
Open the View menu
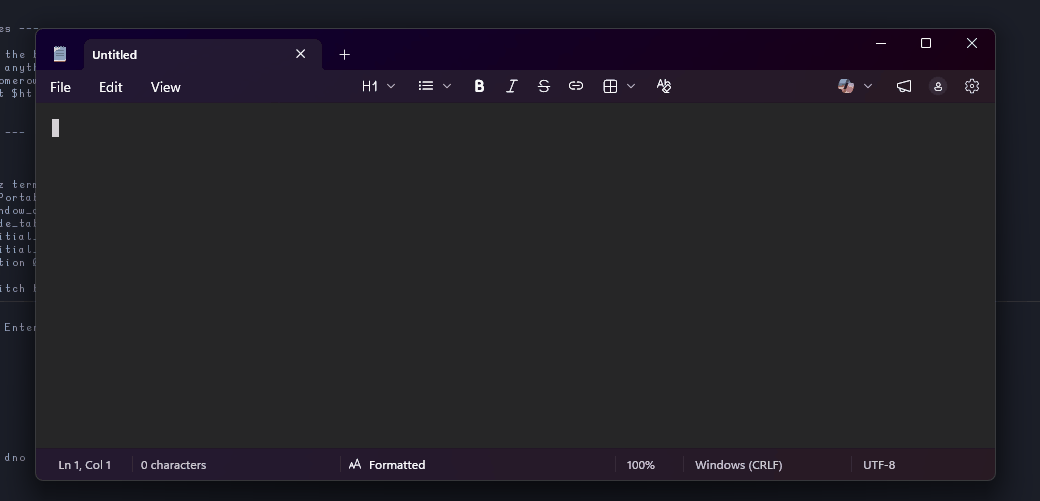[x=165, y=87]
